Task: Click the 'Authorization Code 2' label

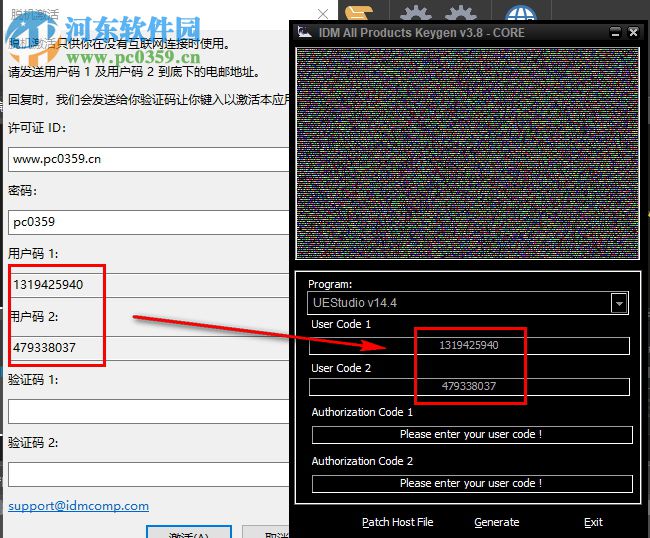Action: [362, 461]
